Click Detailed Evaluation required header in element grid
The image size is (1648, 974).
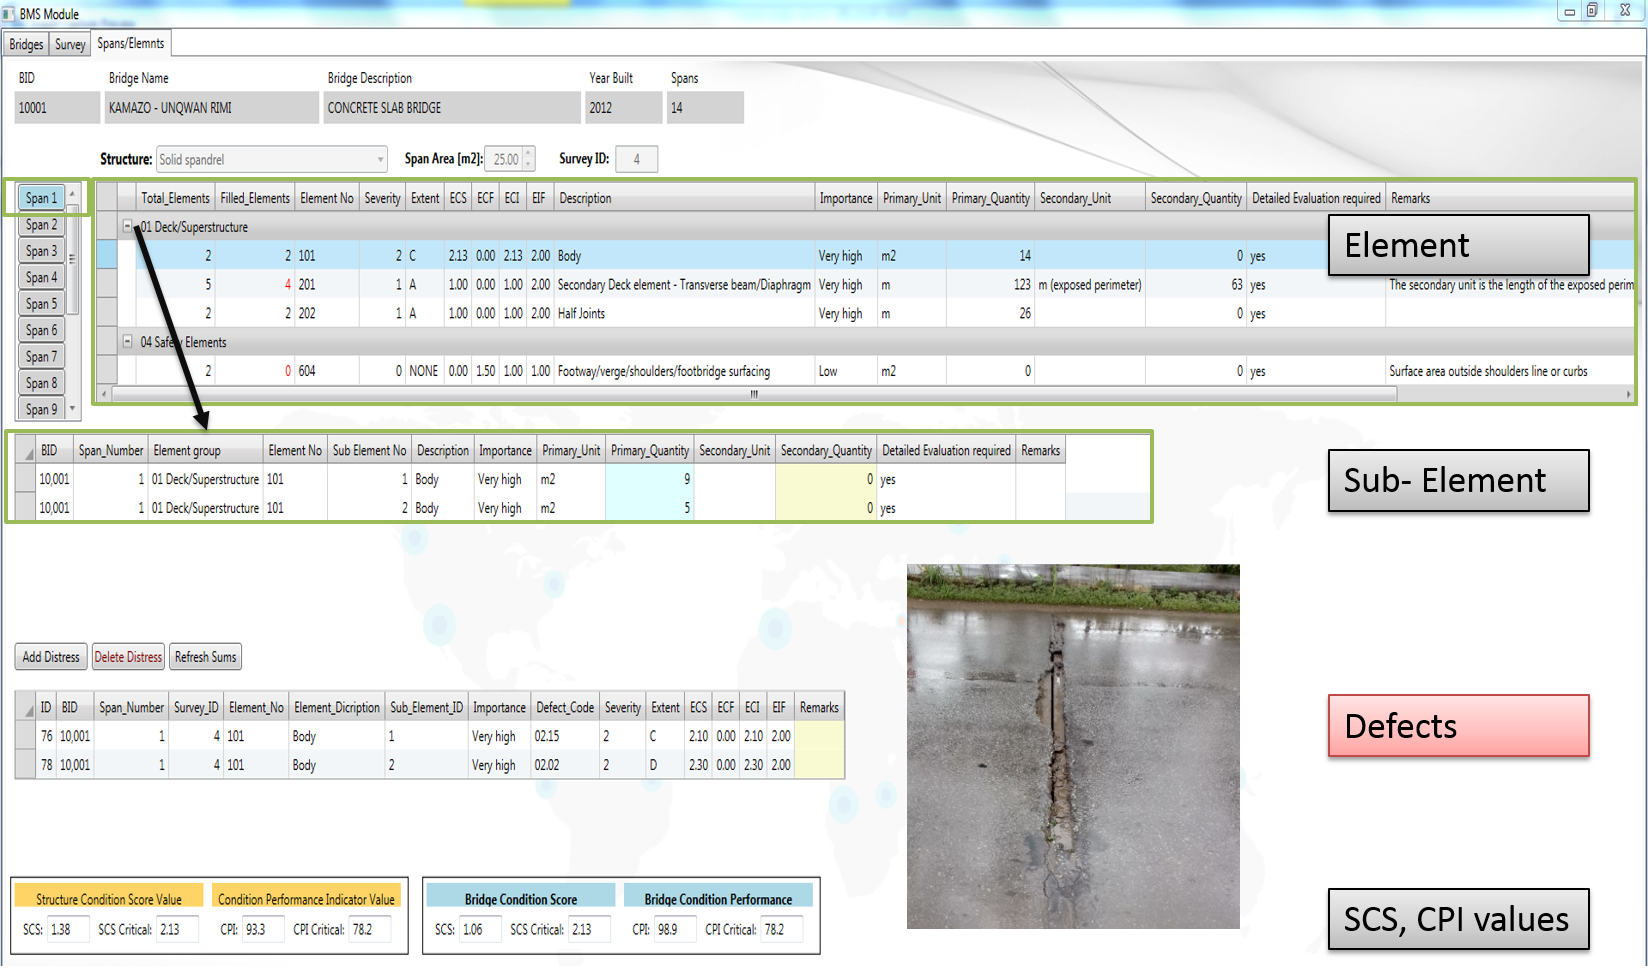(1316, 198)
